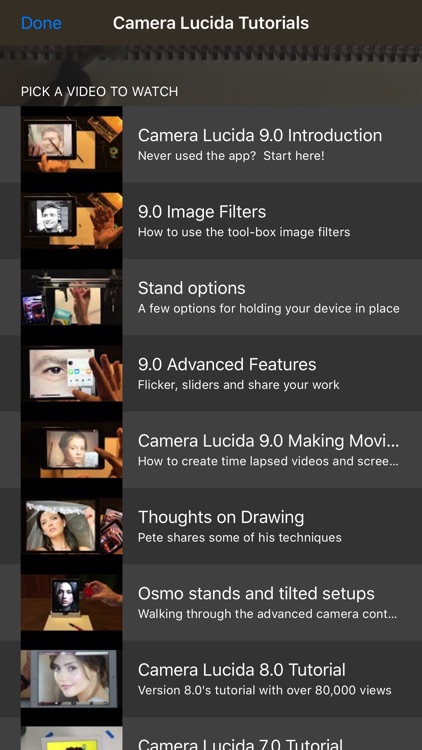This screenshot has width=422, height=750.
Task: Open the Thoughts on Drawing thumbnail
Action: 72,526
